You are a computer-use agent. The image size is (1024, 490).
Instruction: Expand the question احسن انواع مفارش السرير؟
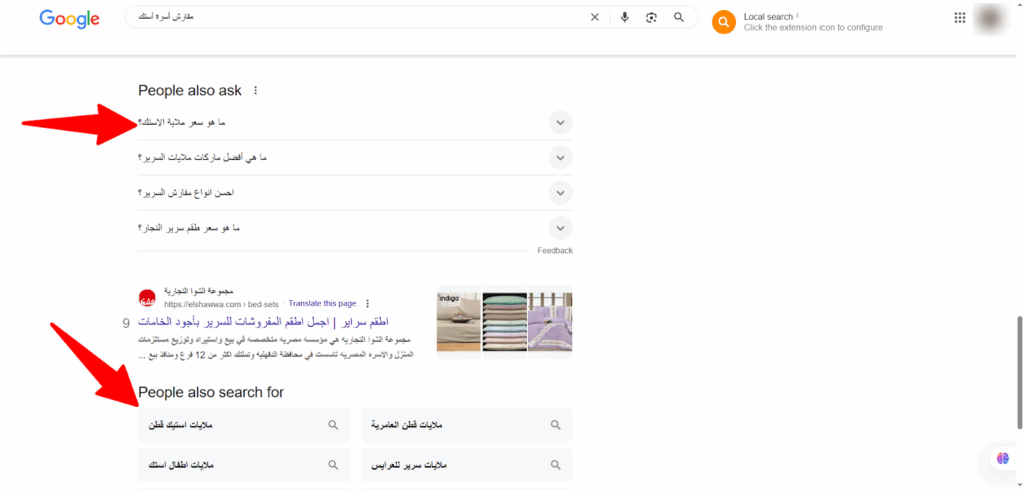[561, 192]
